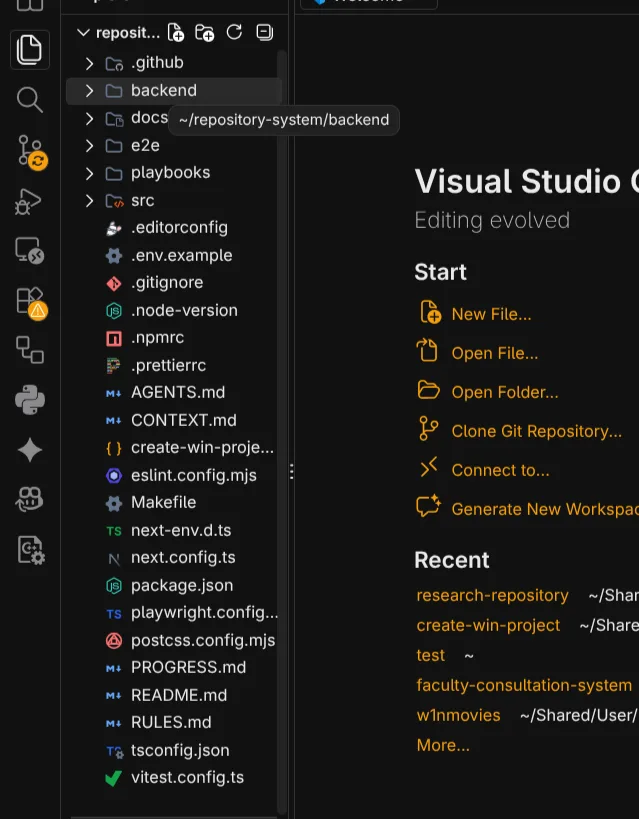
Task: Open recent project faculty-consultation-system
Action: 524,685
